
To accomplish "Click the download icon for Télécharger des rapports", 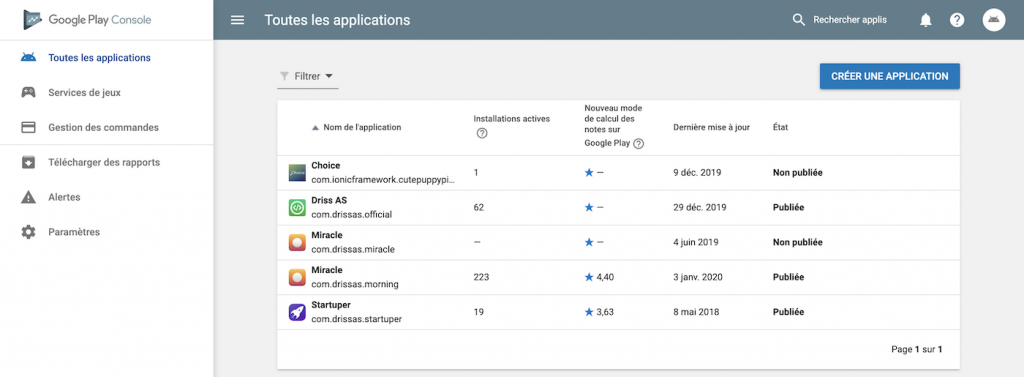I will tap(28, 162).
